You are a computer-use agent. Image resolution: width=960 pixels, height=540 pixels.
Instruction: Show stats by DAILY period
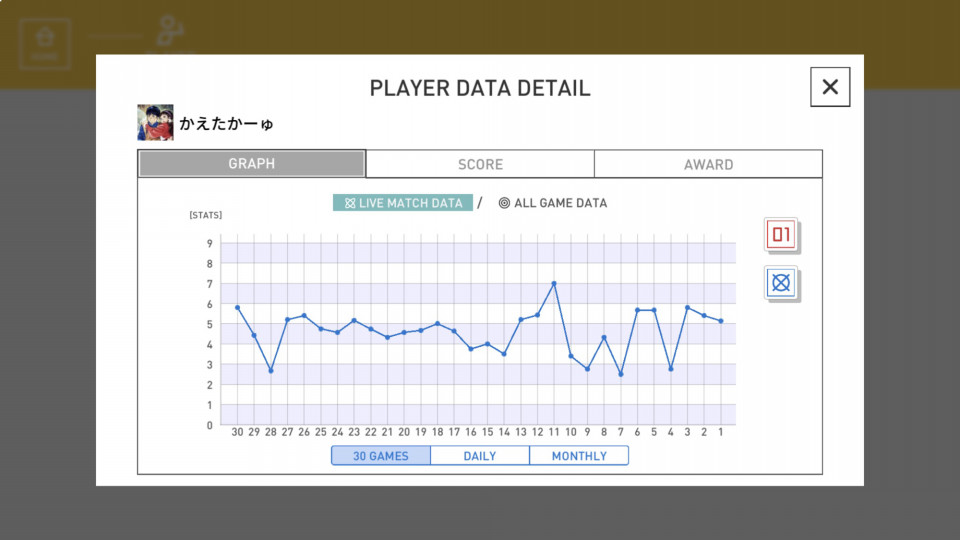pyautogui.click(x=480, y=456)
